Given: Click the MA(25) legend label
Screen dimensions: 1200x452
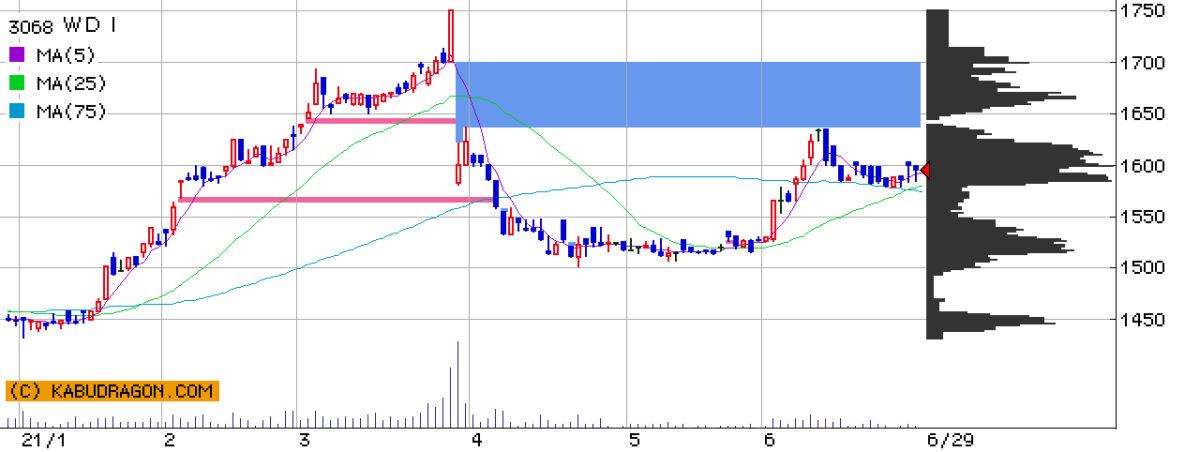Looking at the screenshot, I should [71, 83].
